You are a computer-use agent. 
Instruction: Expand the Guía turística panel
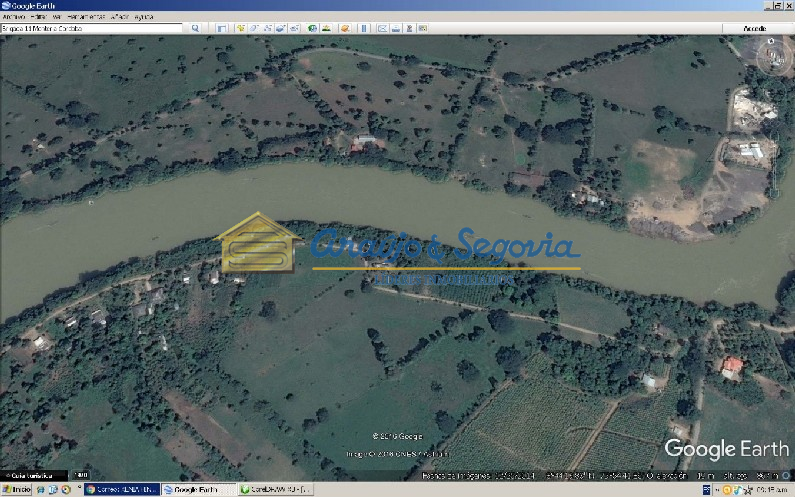[32, 475]
